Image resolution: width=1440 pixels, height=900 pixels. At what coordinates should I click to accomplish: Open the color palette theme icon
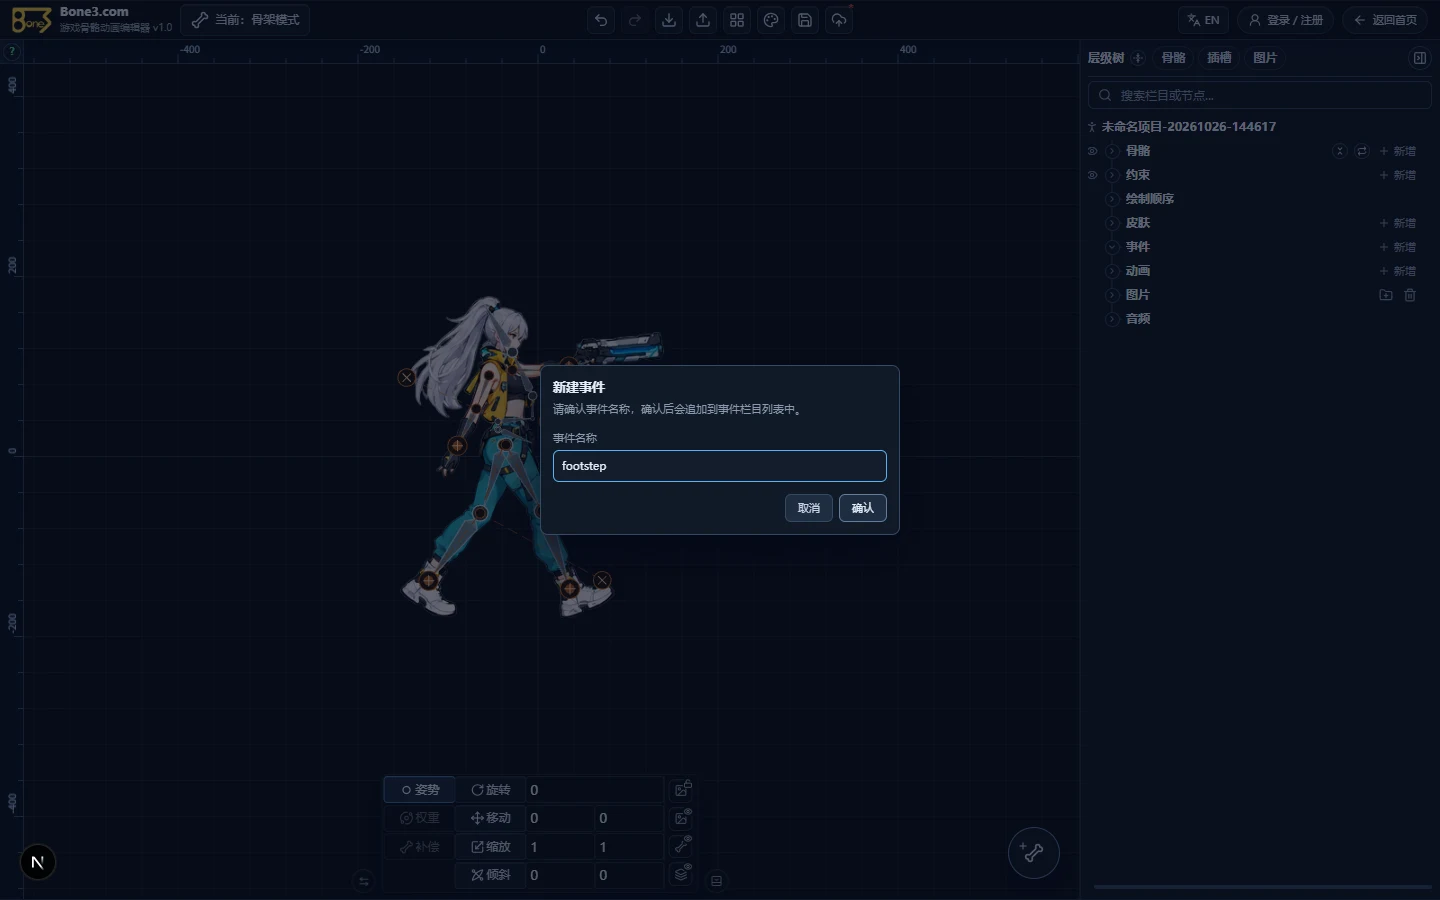[771, 20]
